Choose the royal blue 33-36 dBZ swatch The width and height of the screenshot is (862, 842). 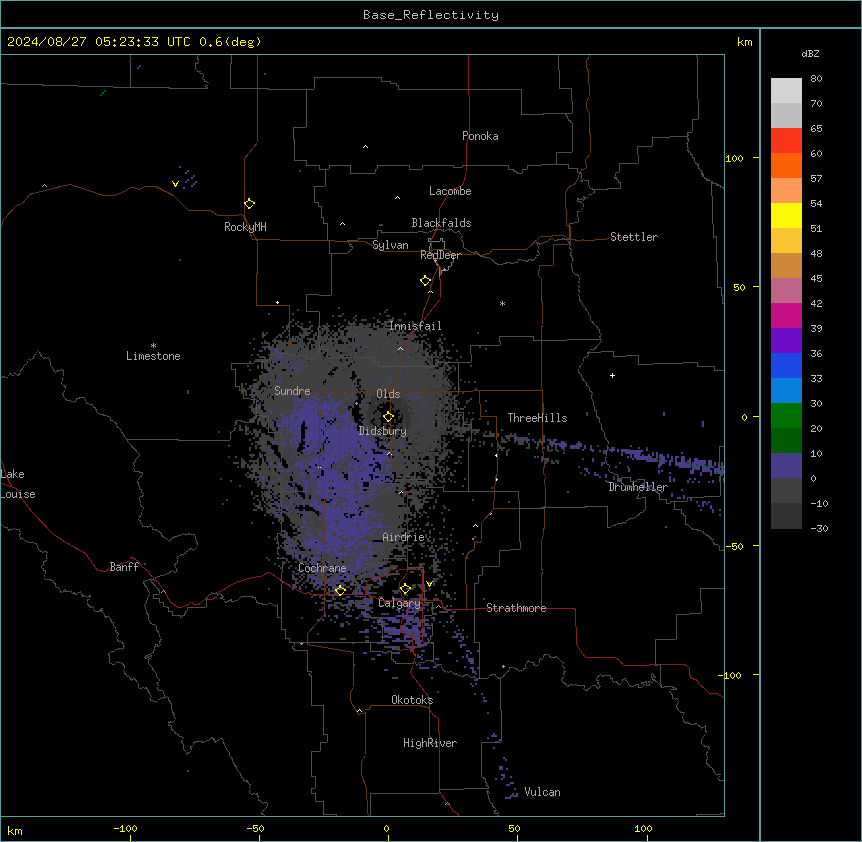pyautogui.click(x=786, y=365)
